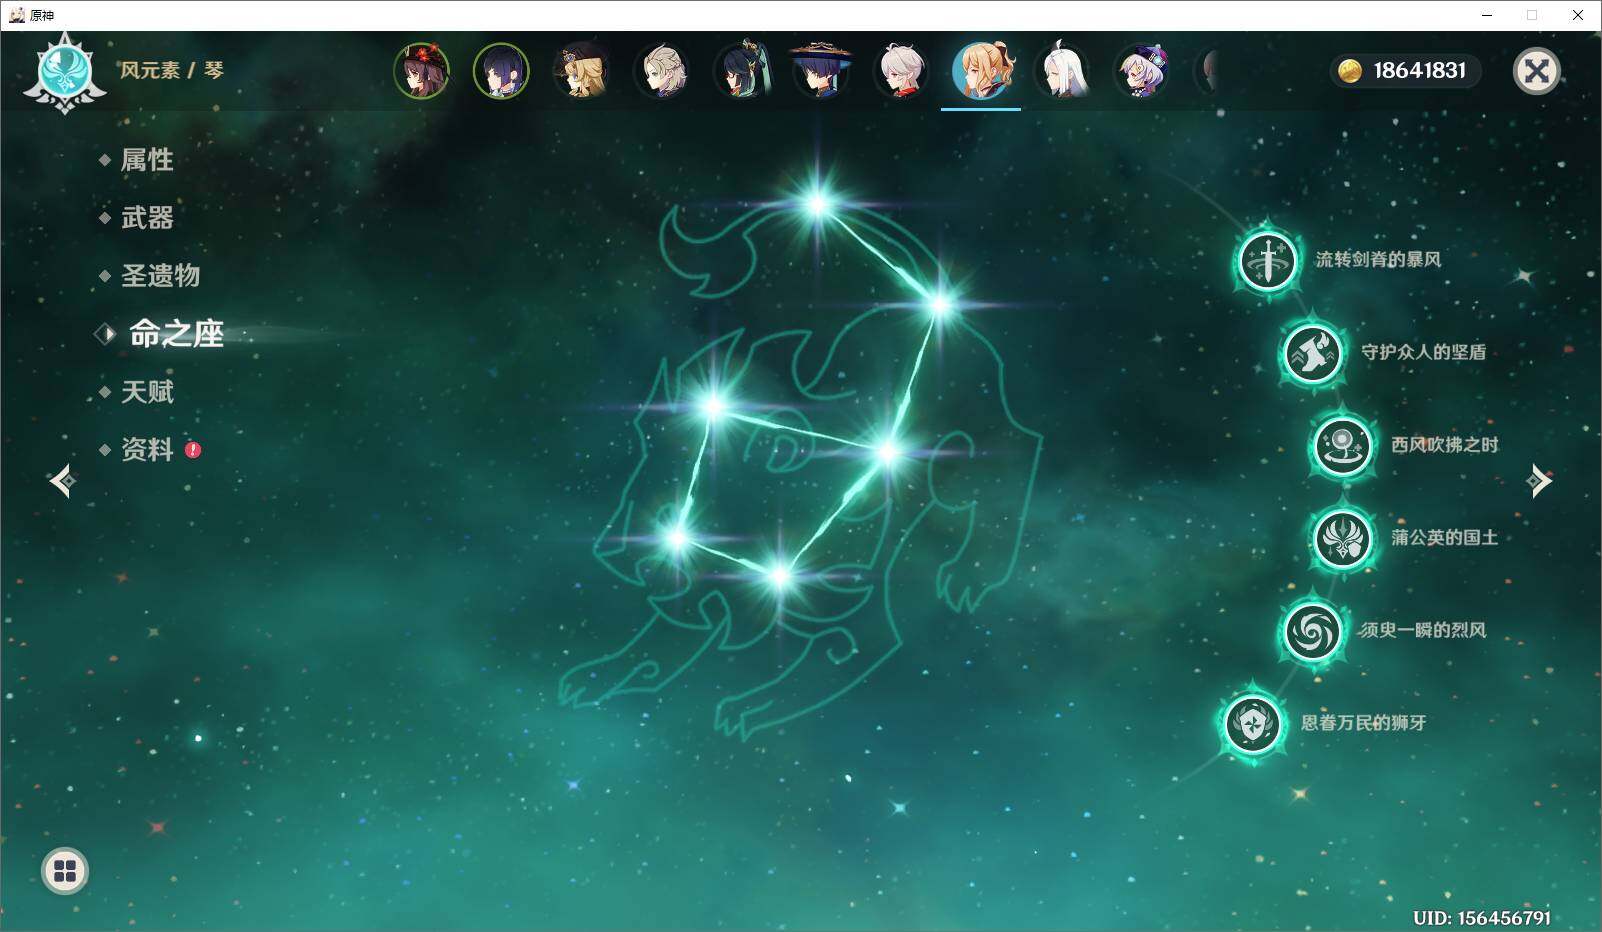Click the Anemo element emblem icon
Screen dimensions: 1602x932
coord(65,73)
